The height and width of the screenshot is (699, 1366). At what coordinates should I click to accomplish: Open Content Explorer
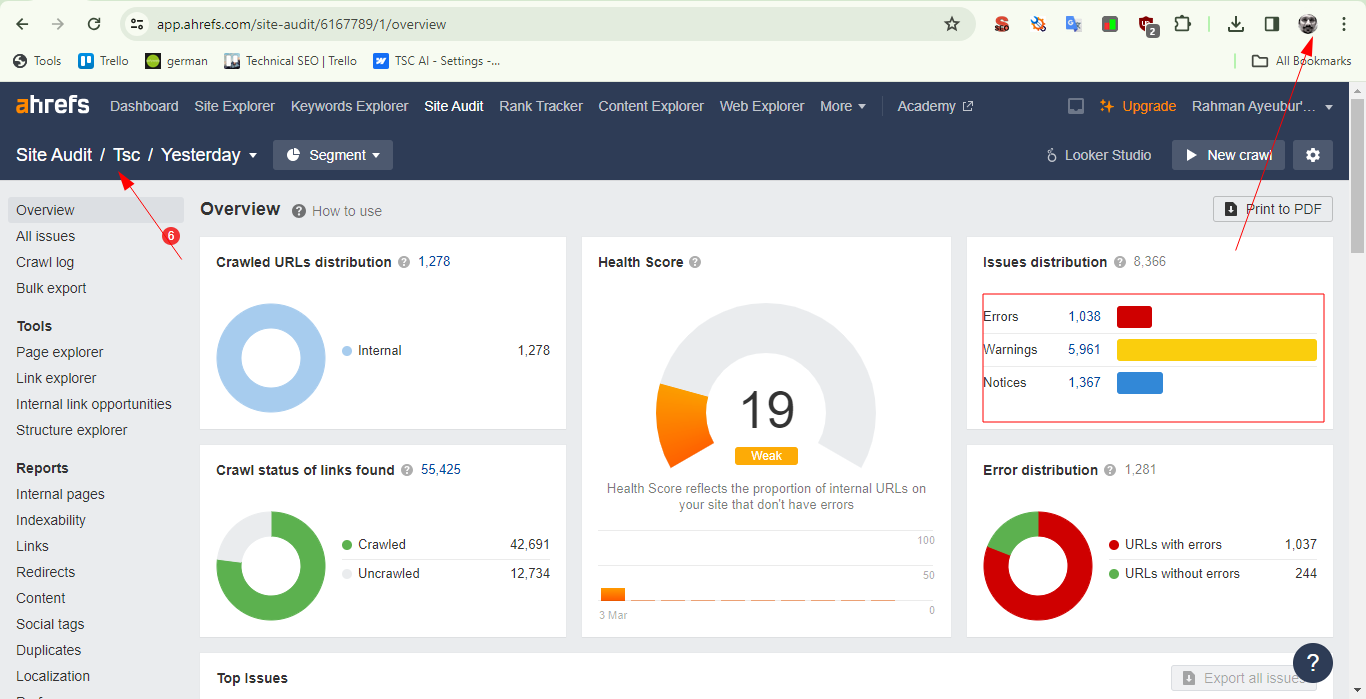(651, 106)
